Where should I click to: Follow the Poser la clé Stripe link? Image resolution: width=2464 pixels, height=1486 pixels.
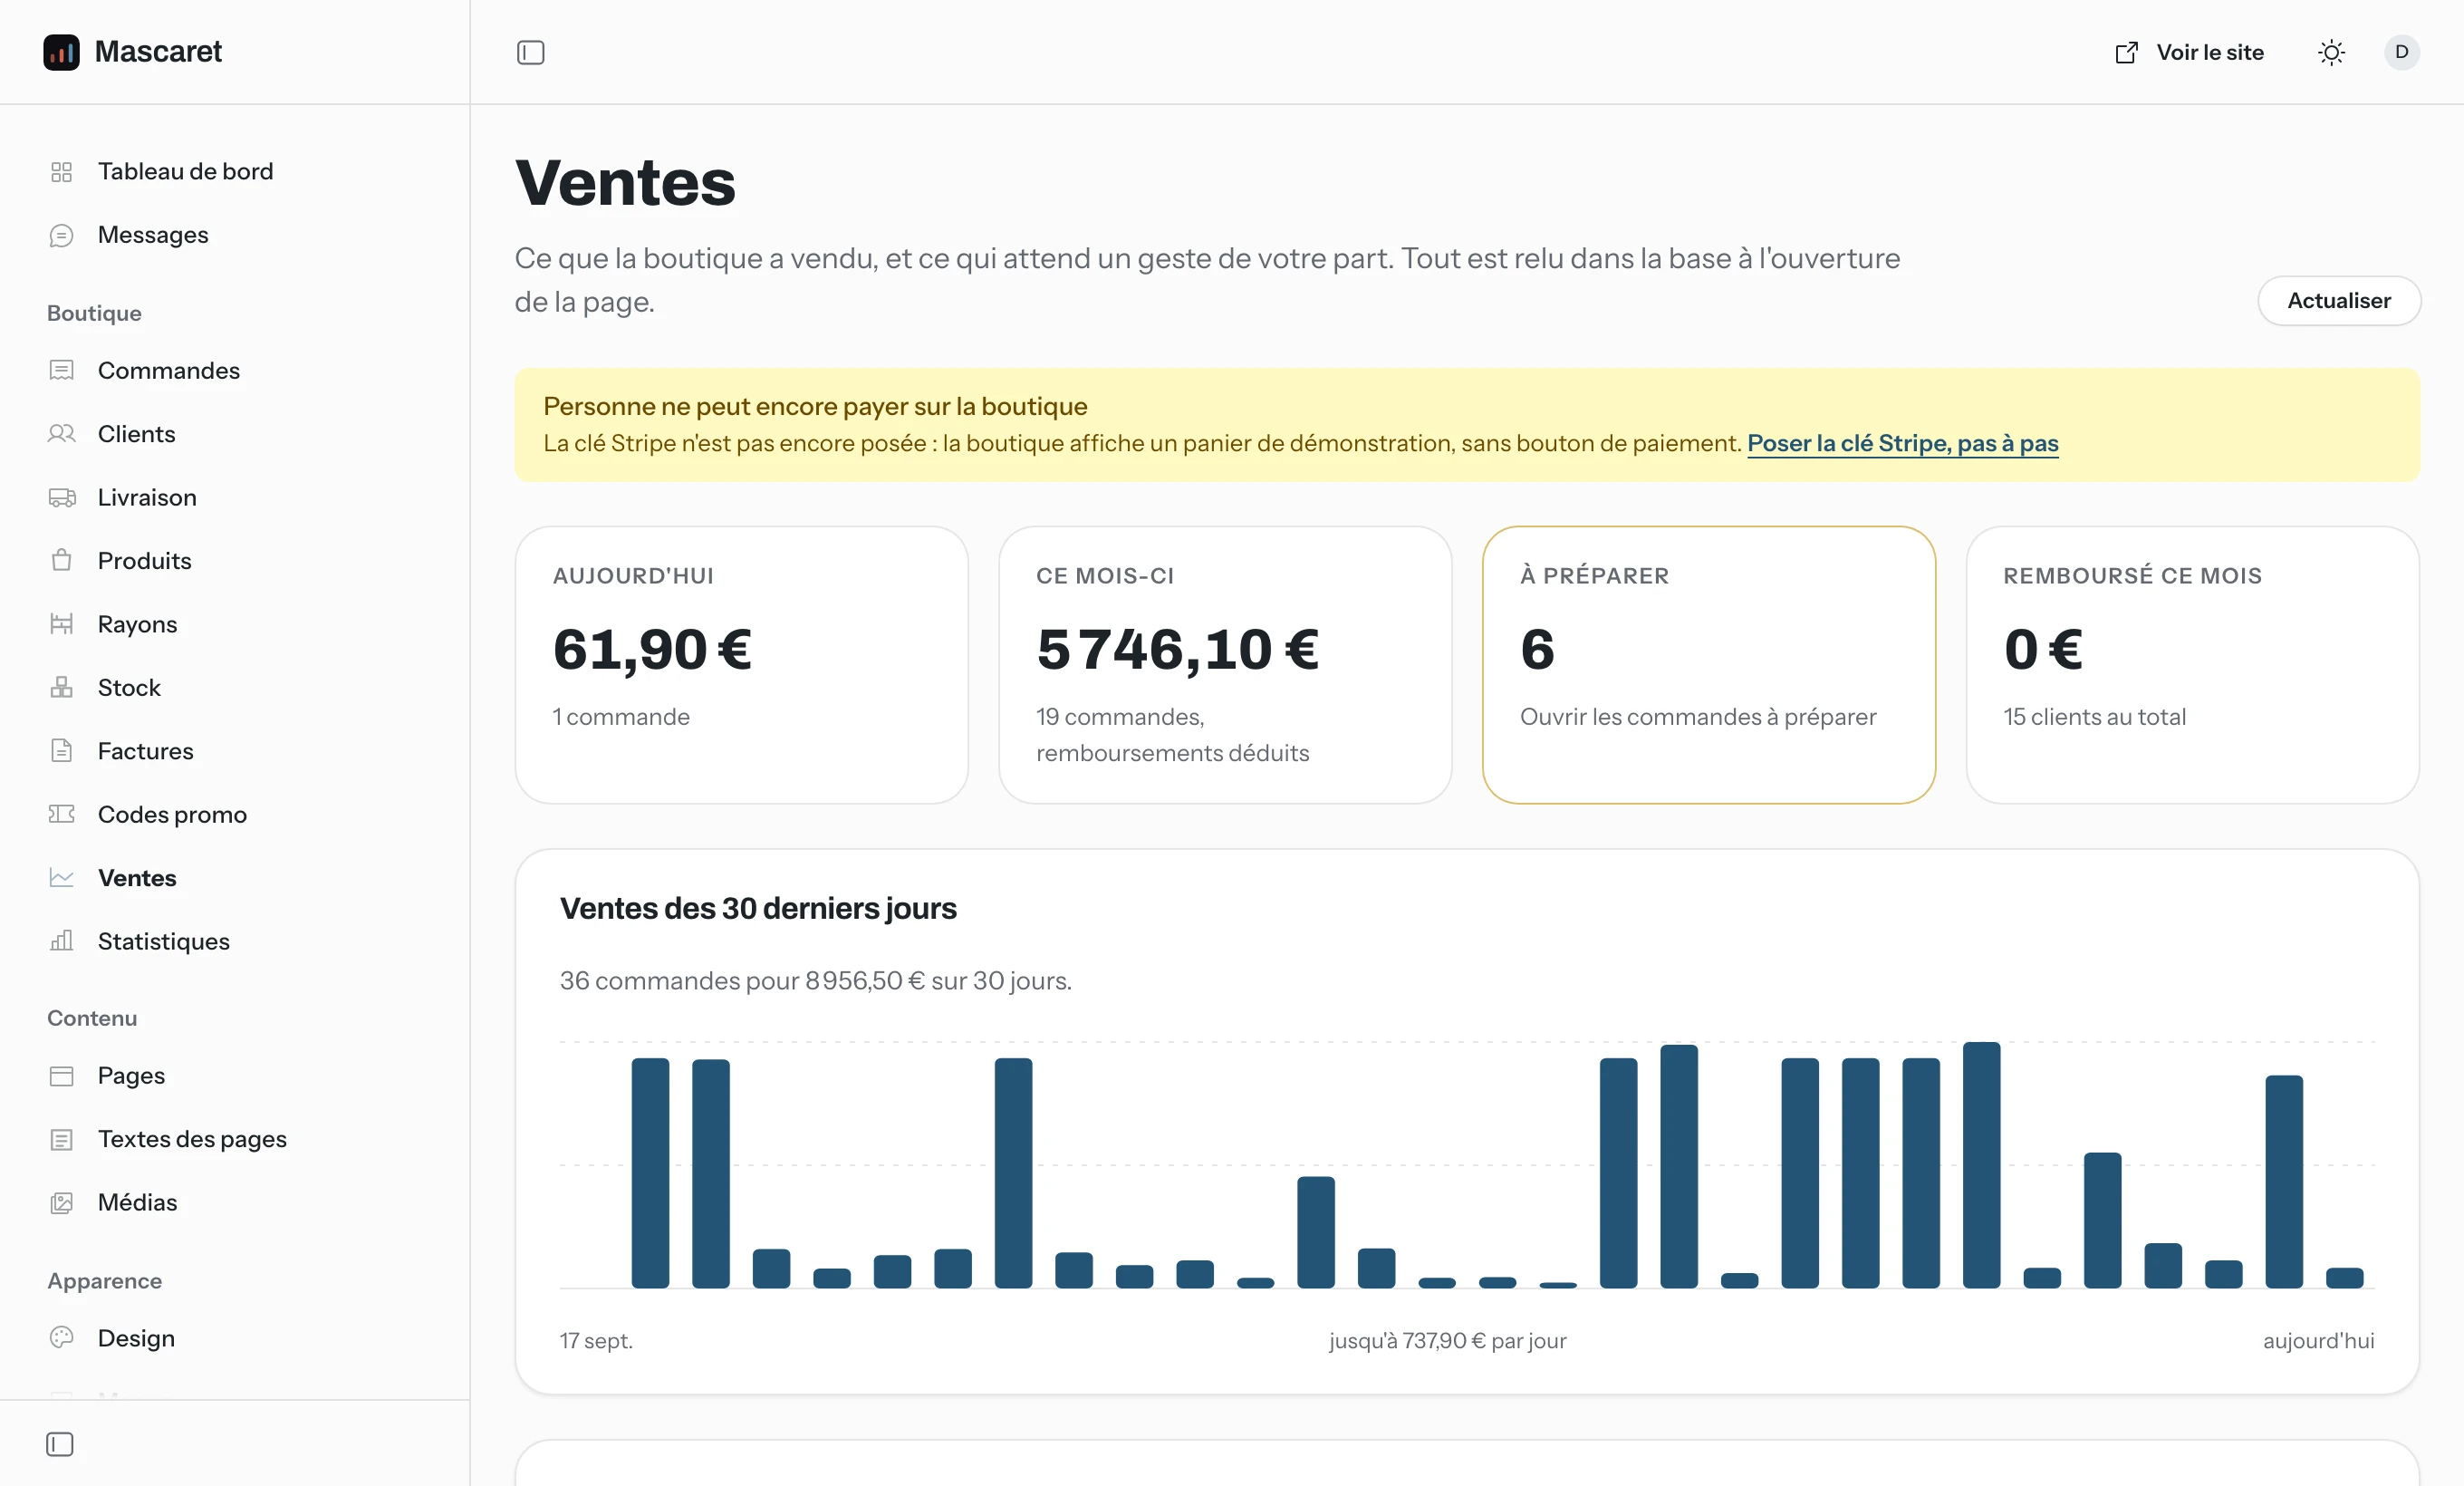click(1902, 443)
